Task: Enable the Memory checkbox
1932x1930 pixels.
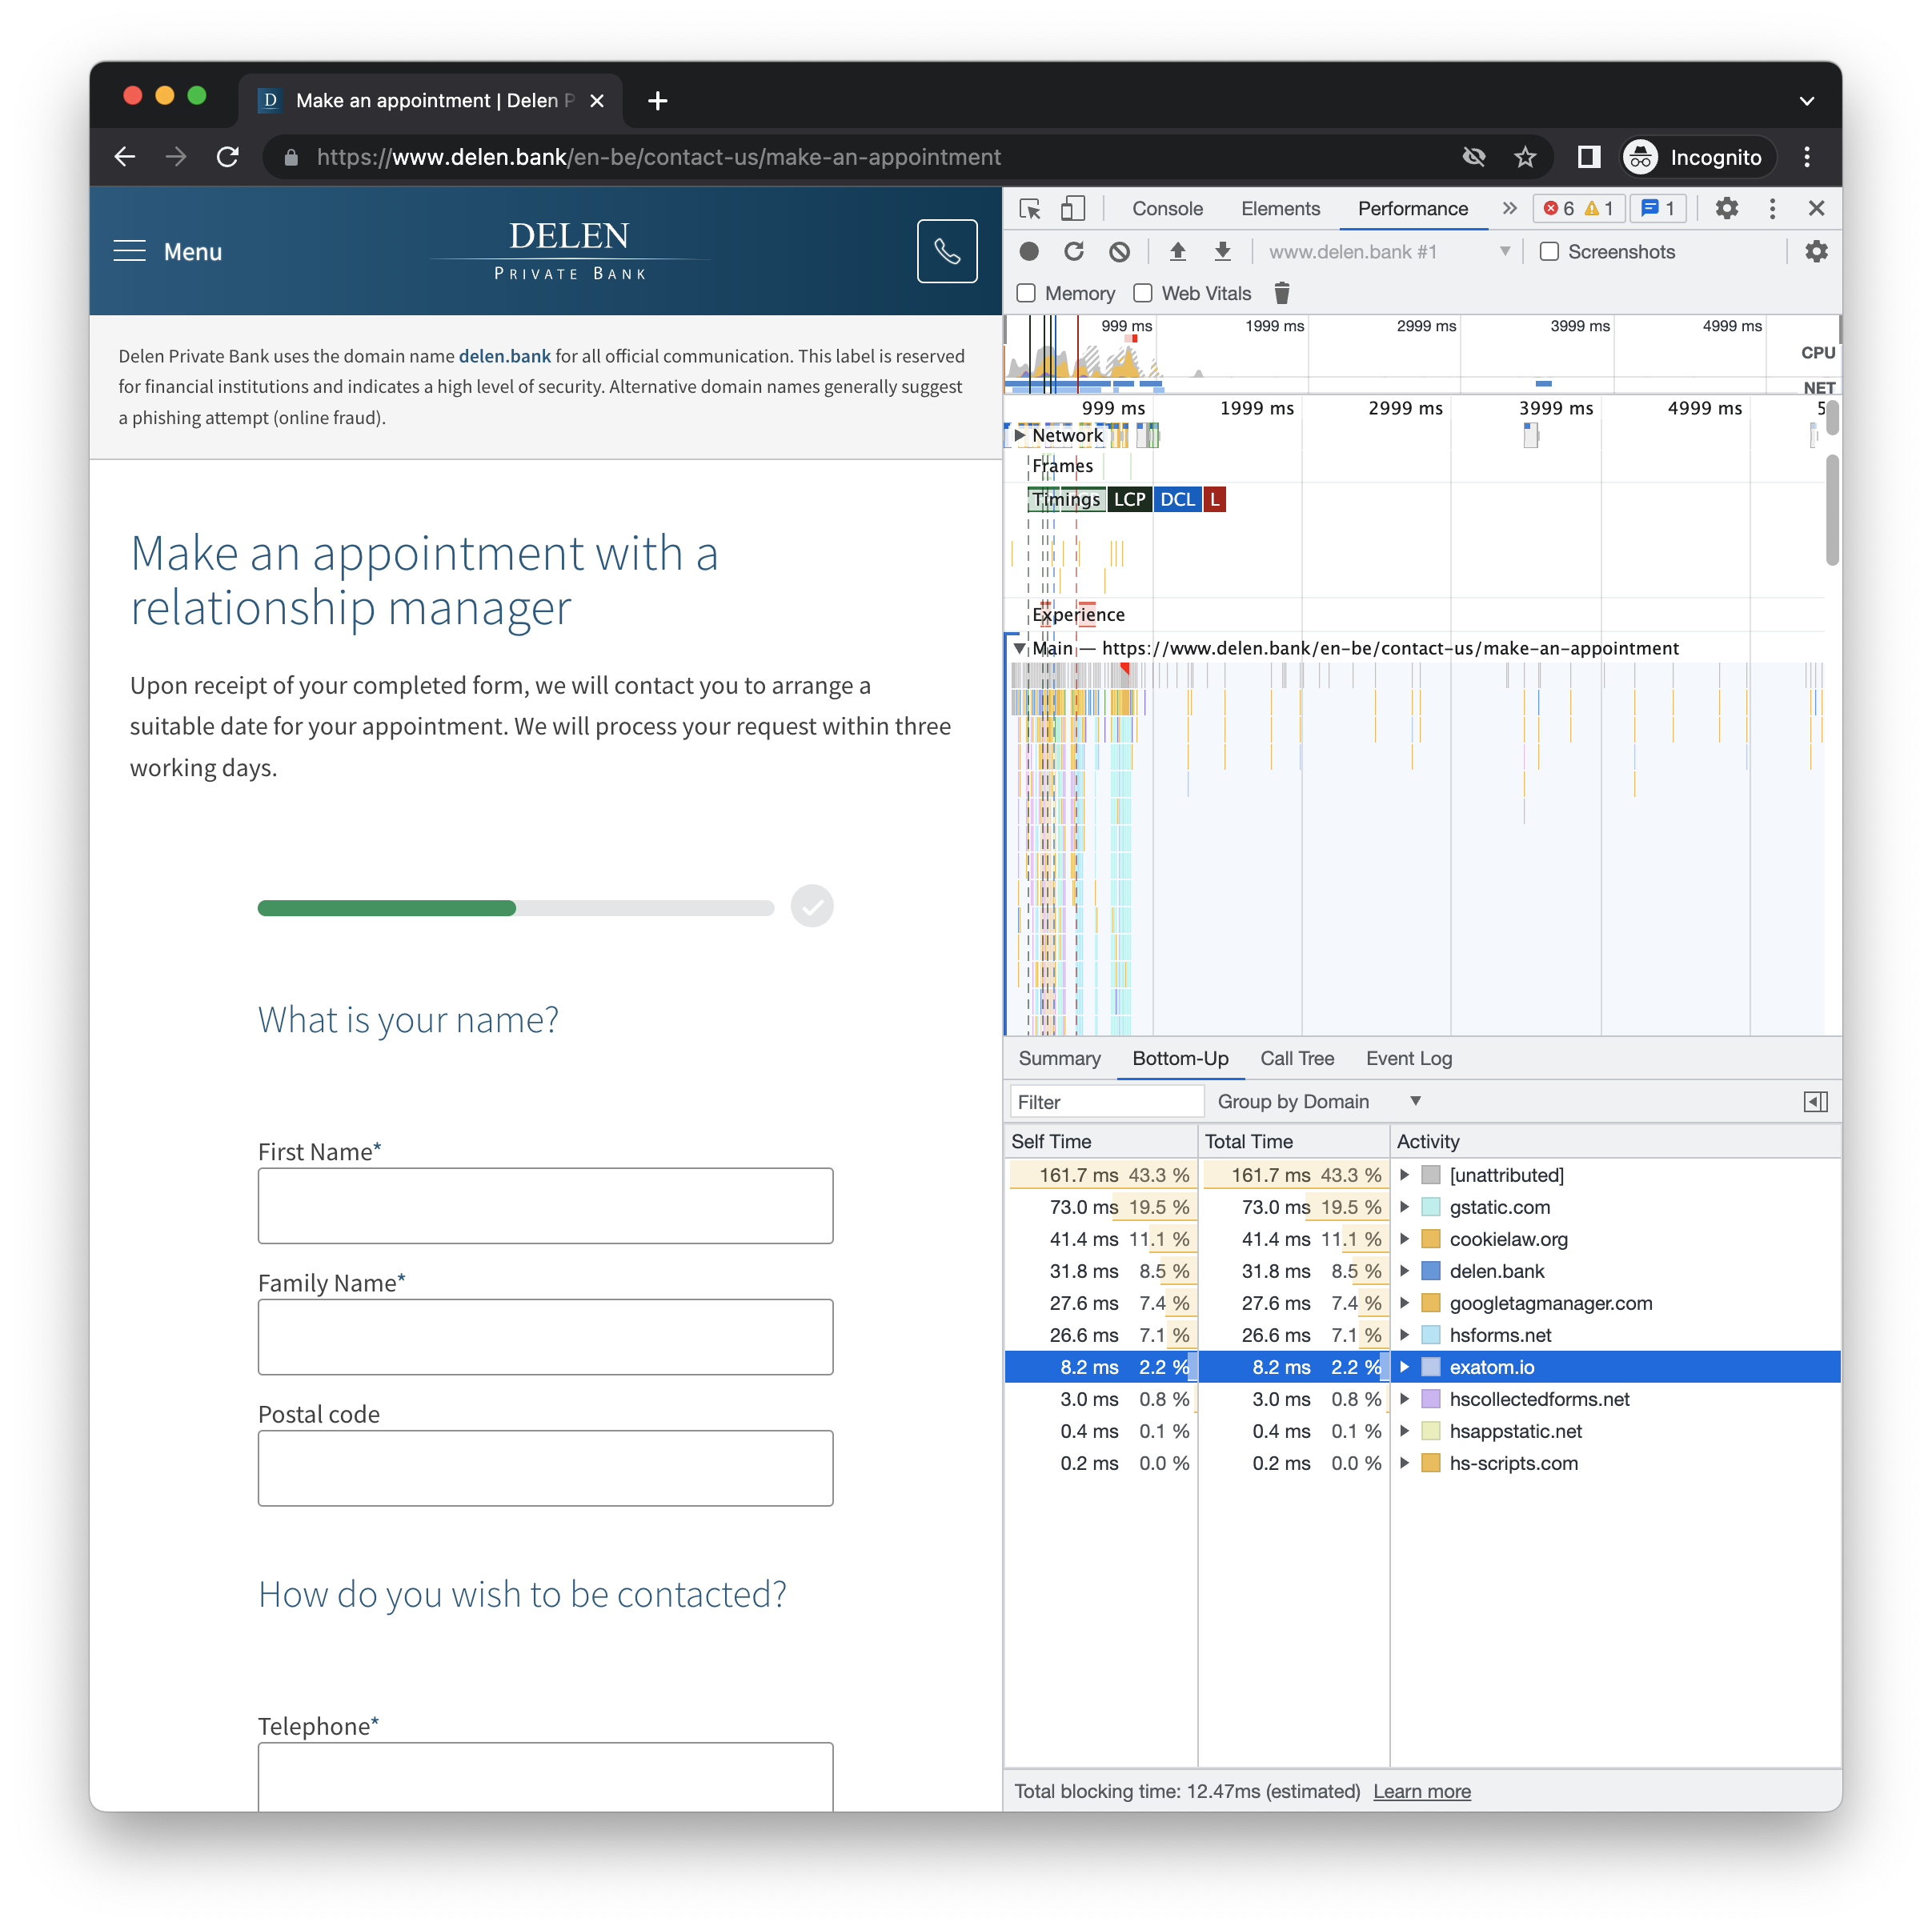Action: click(1026, 293)
